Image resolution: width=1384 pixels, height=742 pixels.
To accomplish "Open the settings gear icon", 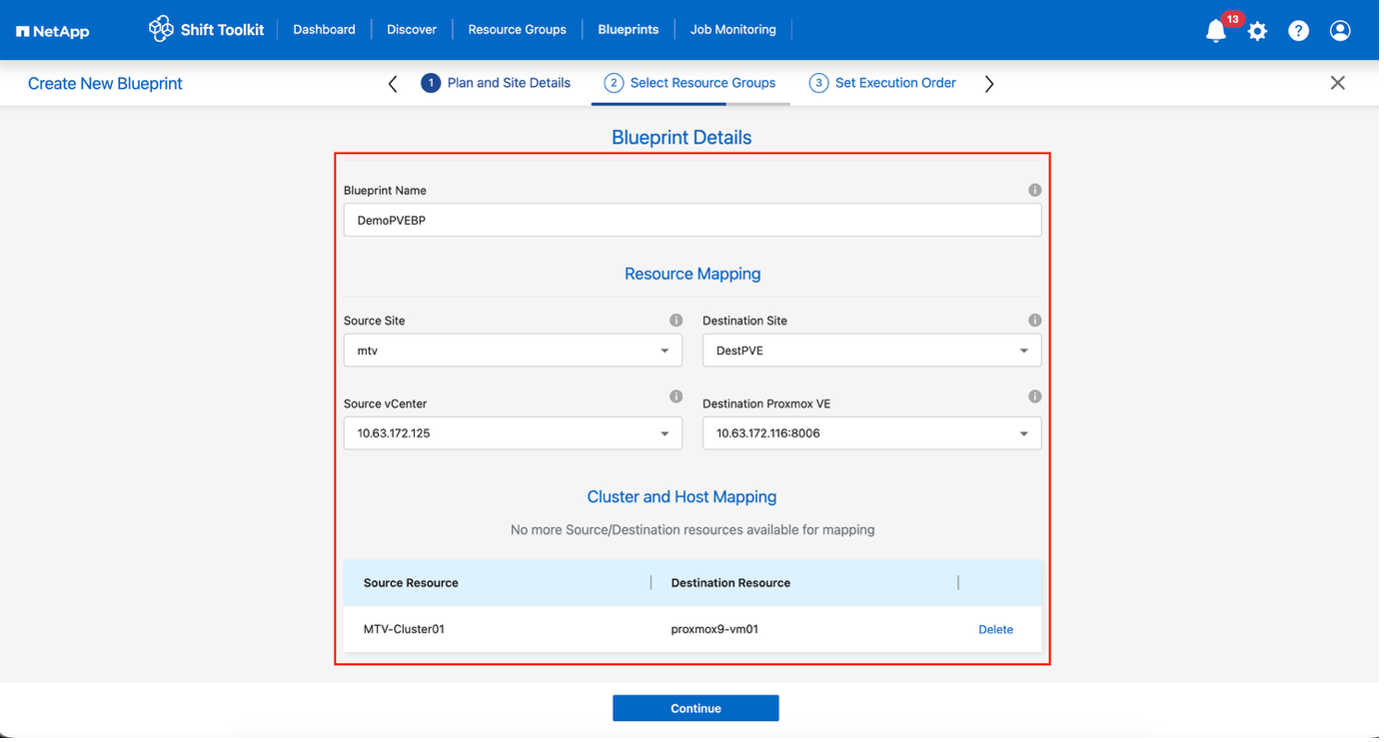I will (1257, 31).
